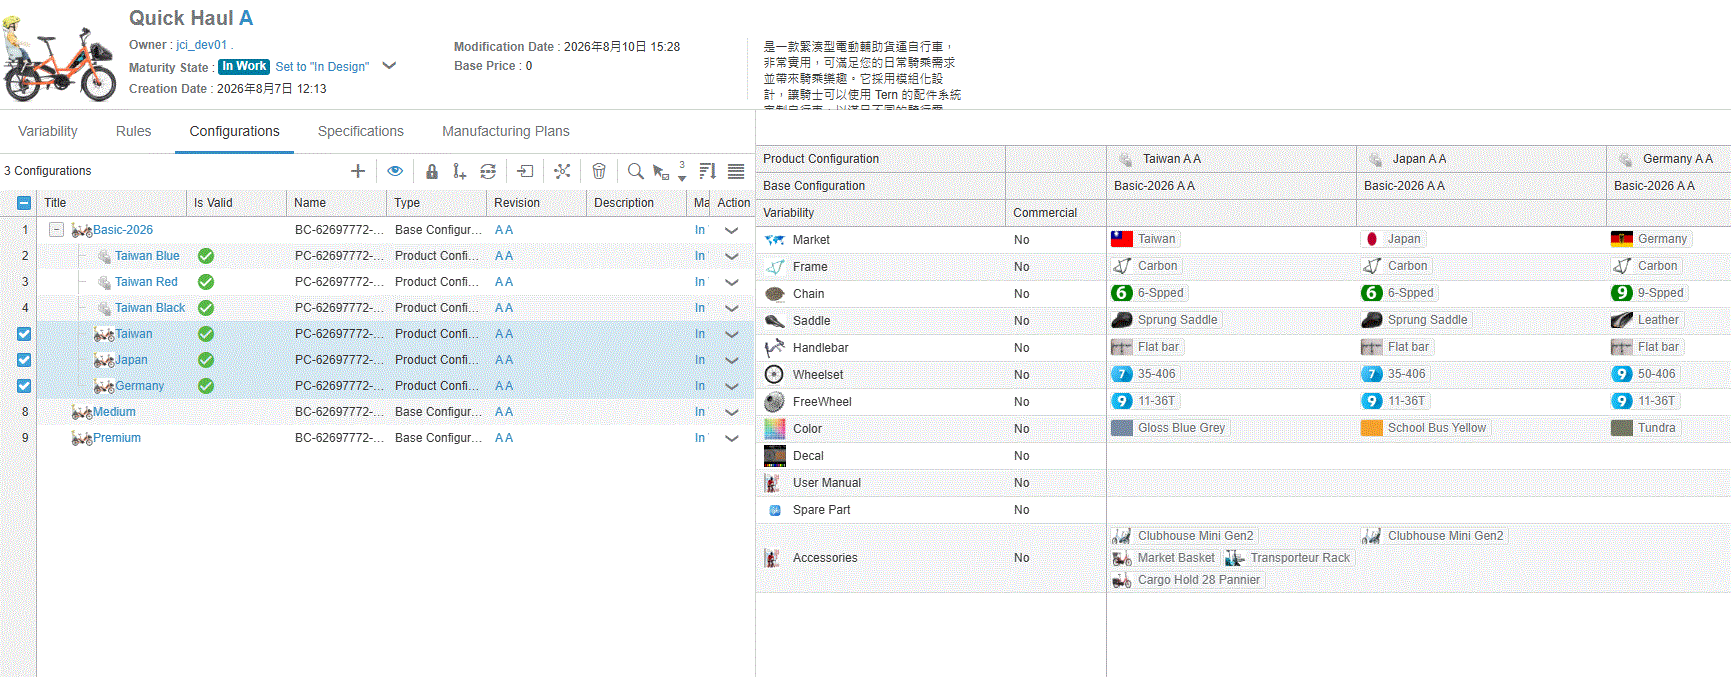Open the Manufacturing Plans tab
Screen dimensions: 1731x677
pyautogui.click(x=506, y=131)
